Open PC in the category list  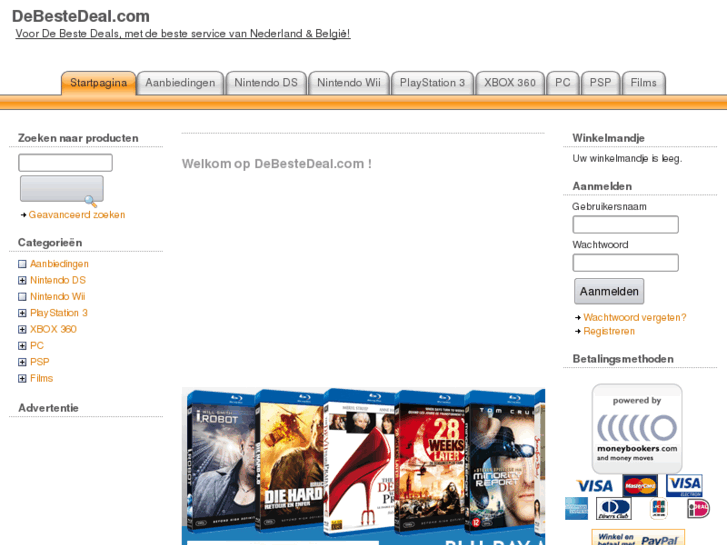pyautogui.click(x=37, y=346)
